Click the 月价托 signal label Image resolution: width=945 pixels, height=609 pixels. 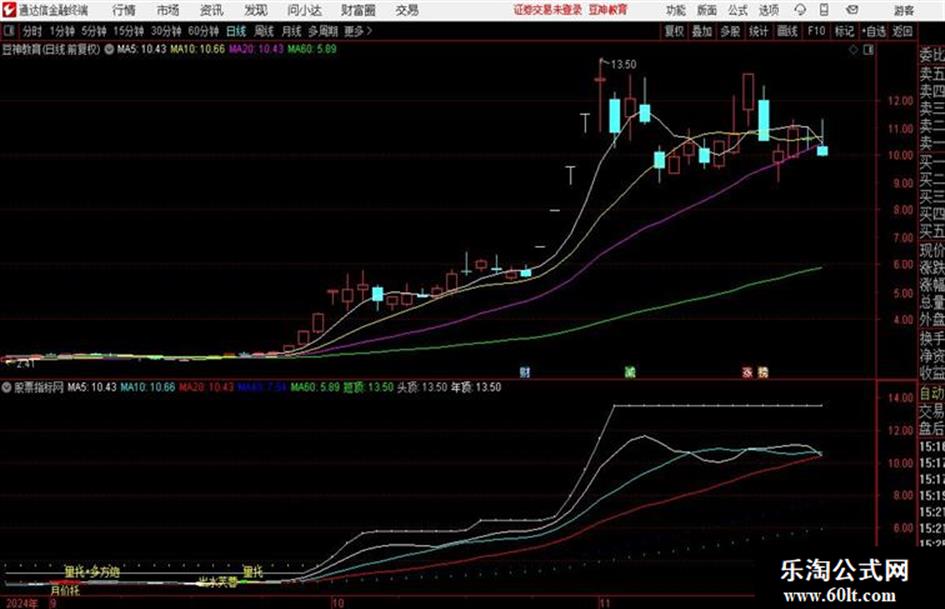pyautogui.click(x=65, y=590)
